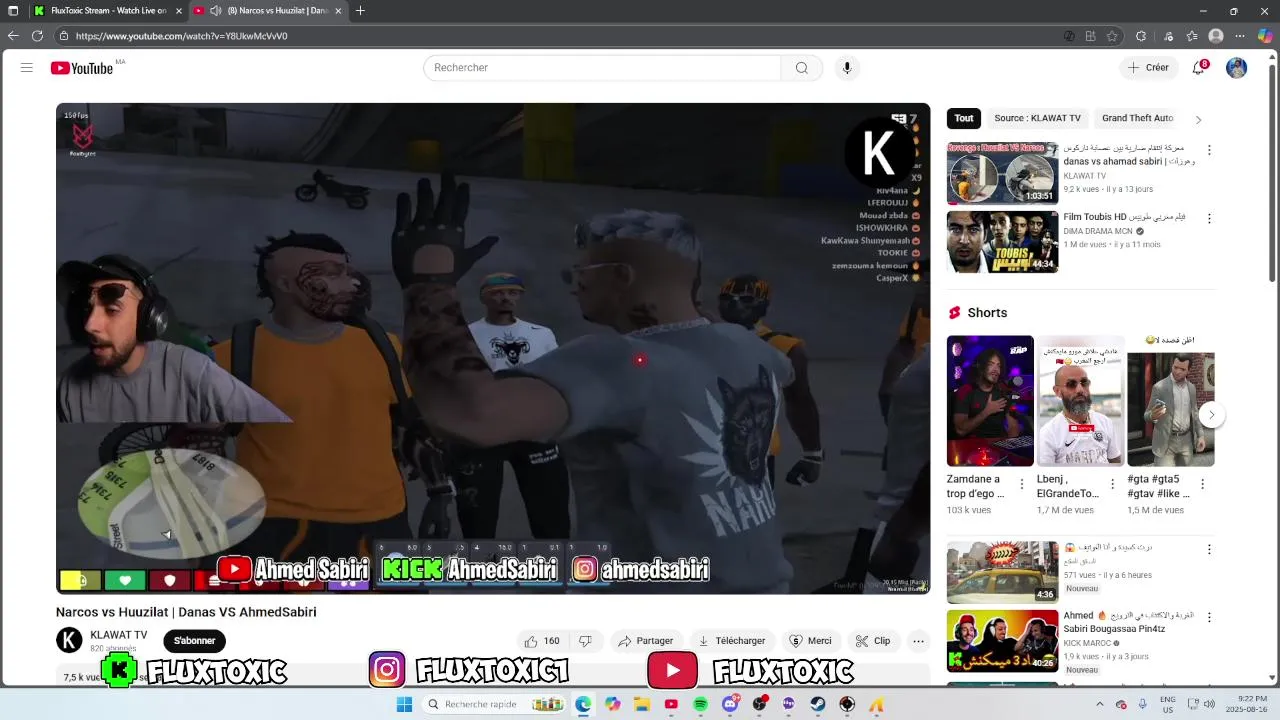Open options for Lbenj short
Image resolution: width=1280 pixels, height=720 pixels.
point(1112,484)
